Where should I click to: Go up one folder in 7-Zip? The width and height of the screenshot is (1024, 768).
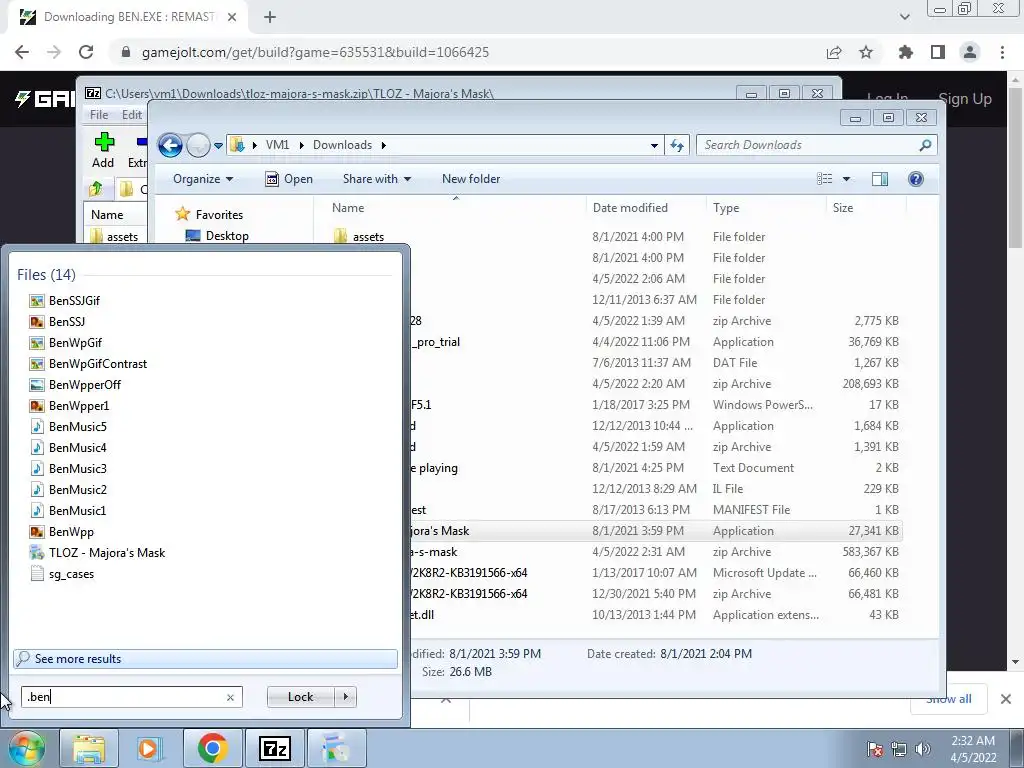coord(96,189)
